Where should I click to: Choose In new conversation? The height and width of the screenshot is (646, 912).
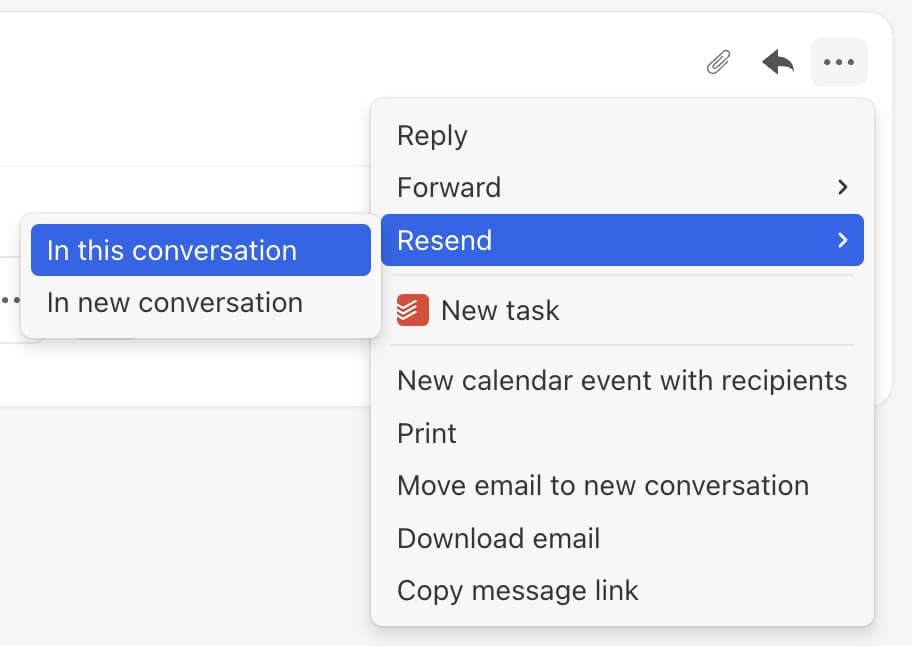click(x=174, y=302)
